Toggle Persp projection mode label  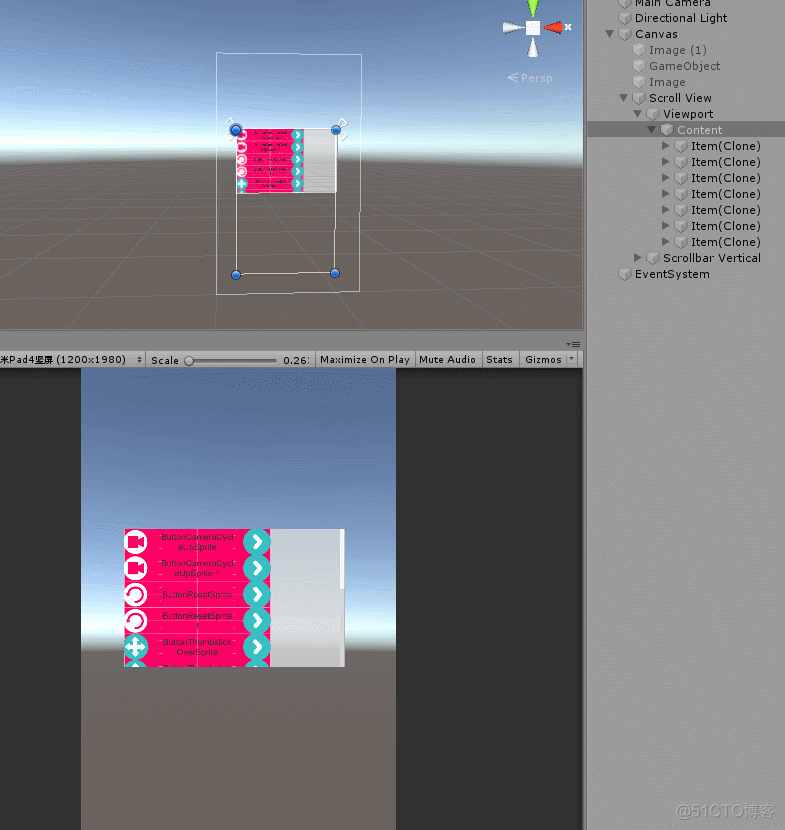pyautogui.click(x=530, y=78)
